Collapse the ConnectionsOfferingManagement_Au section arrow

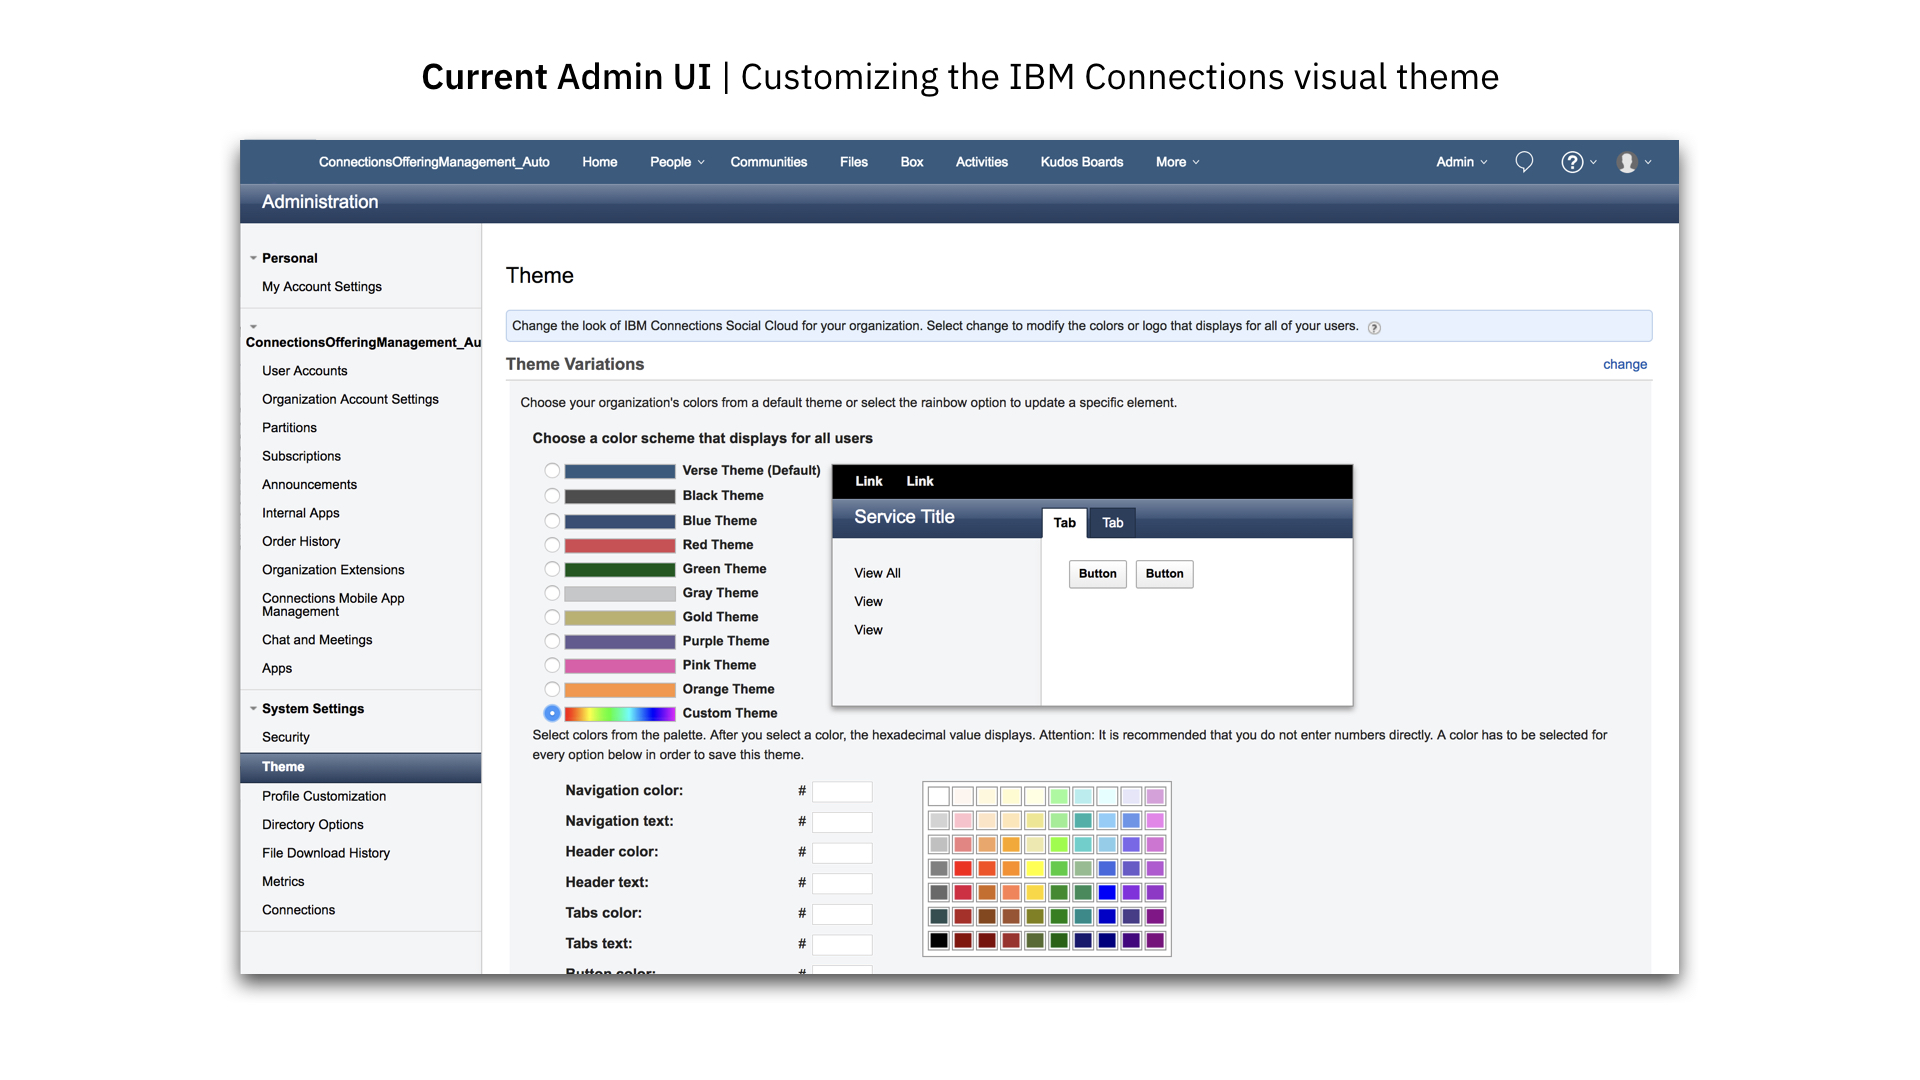click(x=254, y=327)
